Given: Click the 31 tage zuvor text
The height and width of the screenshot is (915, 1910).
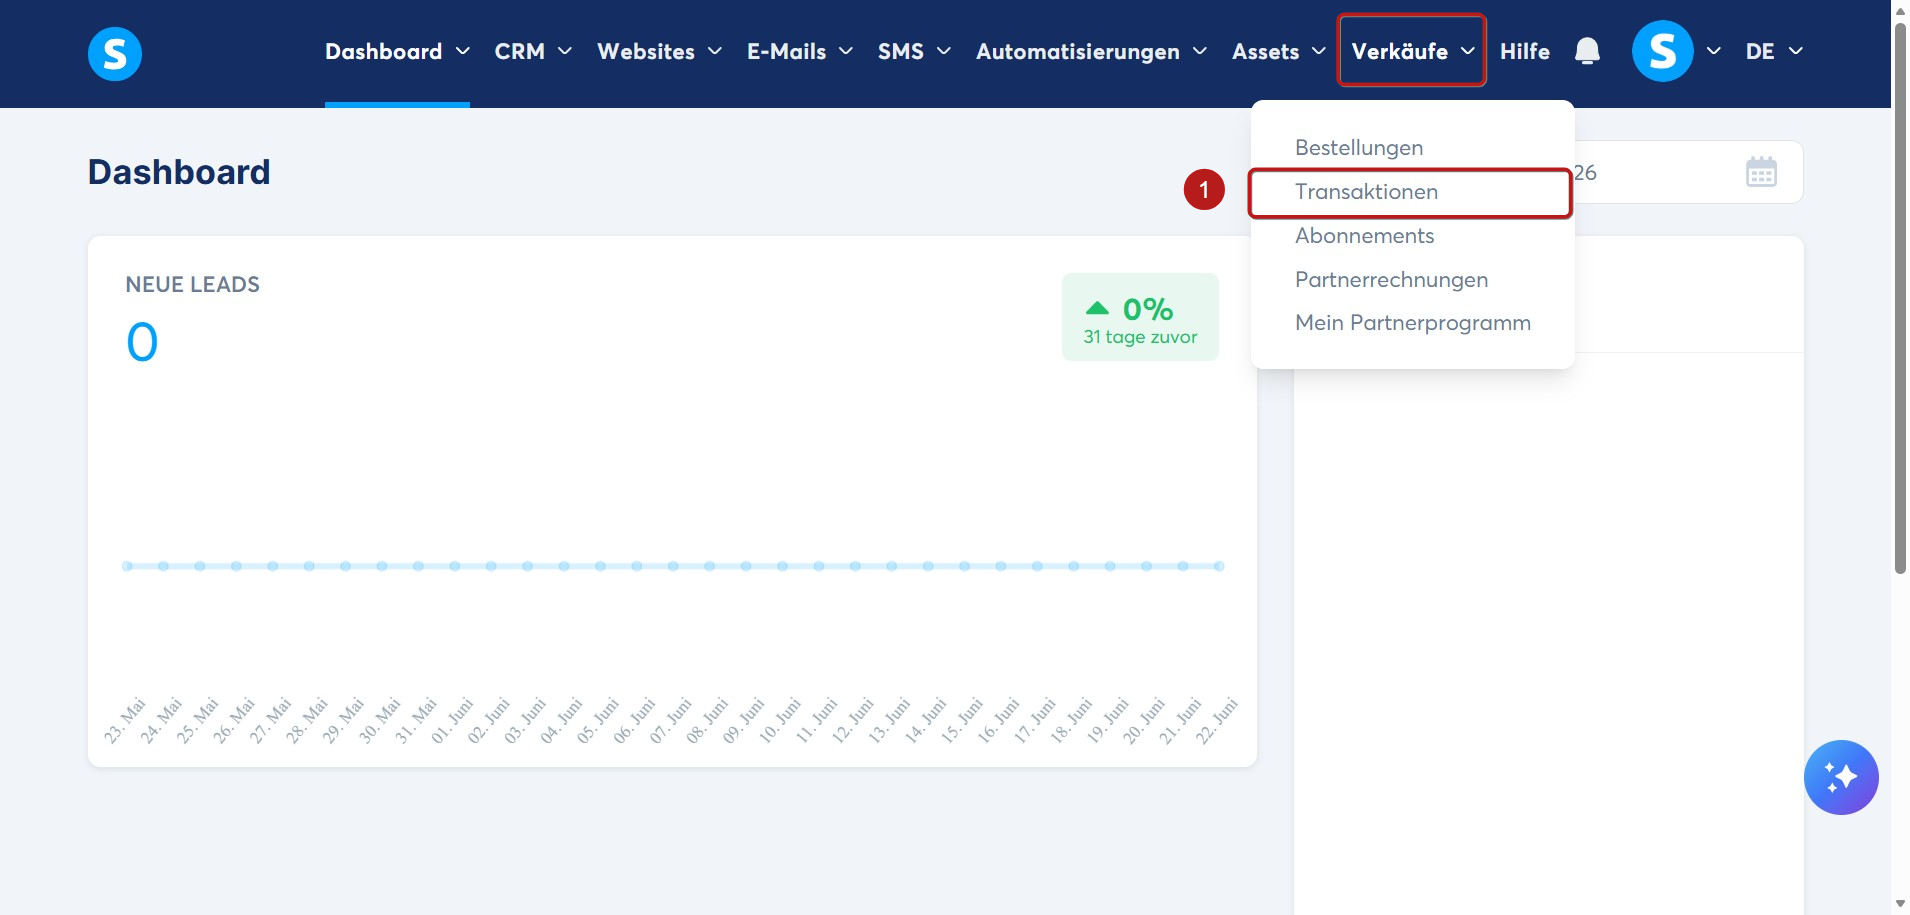Looking at the screenshot, I should pos(1140,337).
